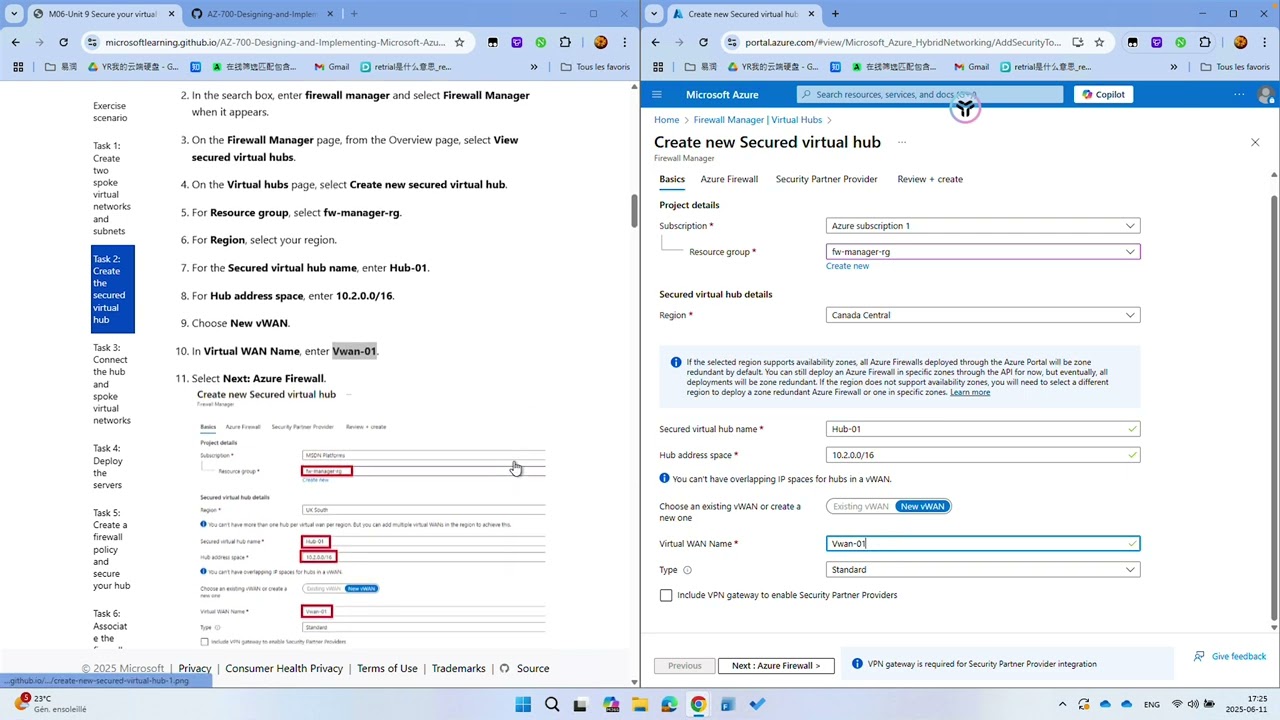The width and height of the screenshot is (1280, 720).
Task: Open extensions puzzle icon in right browser
Action: click(x=1205, y=42)
